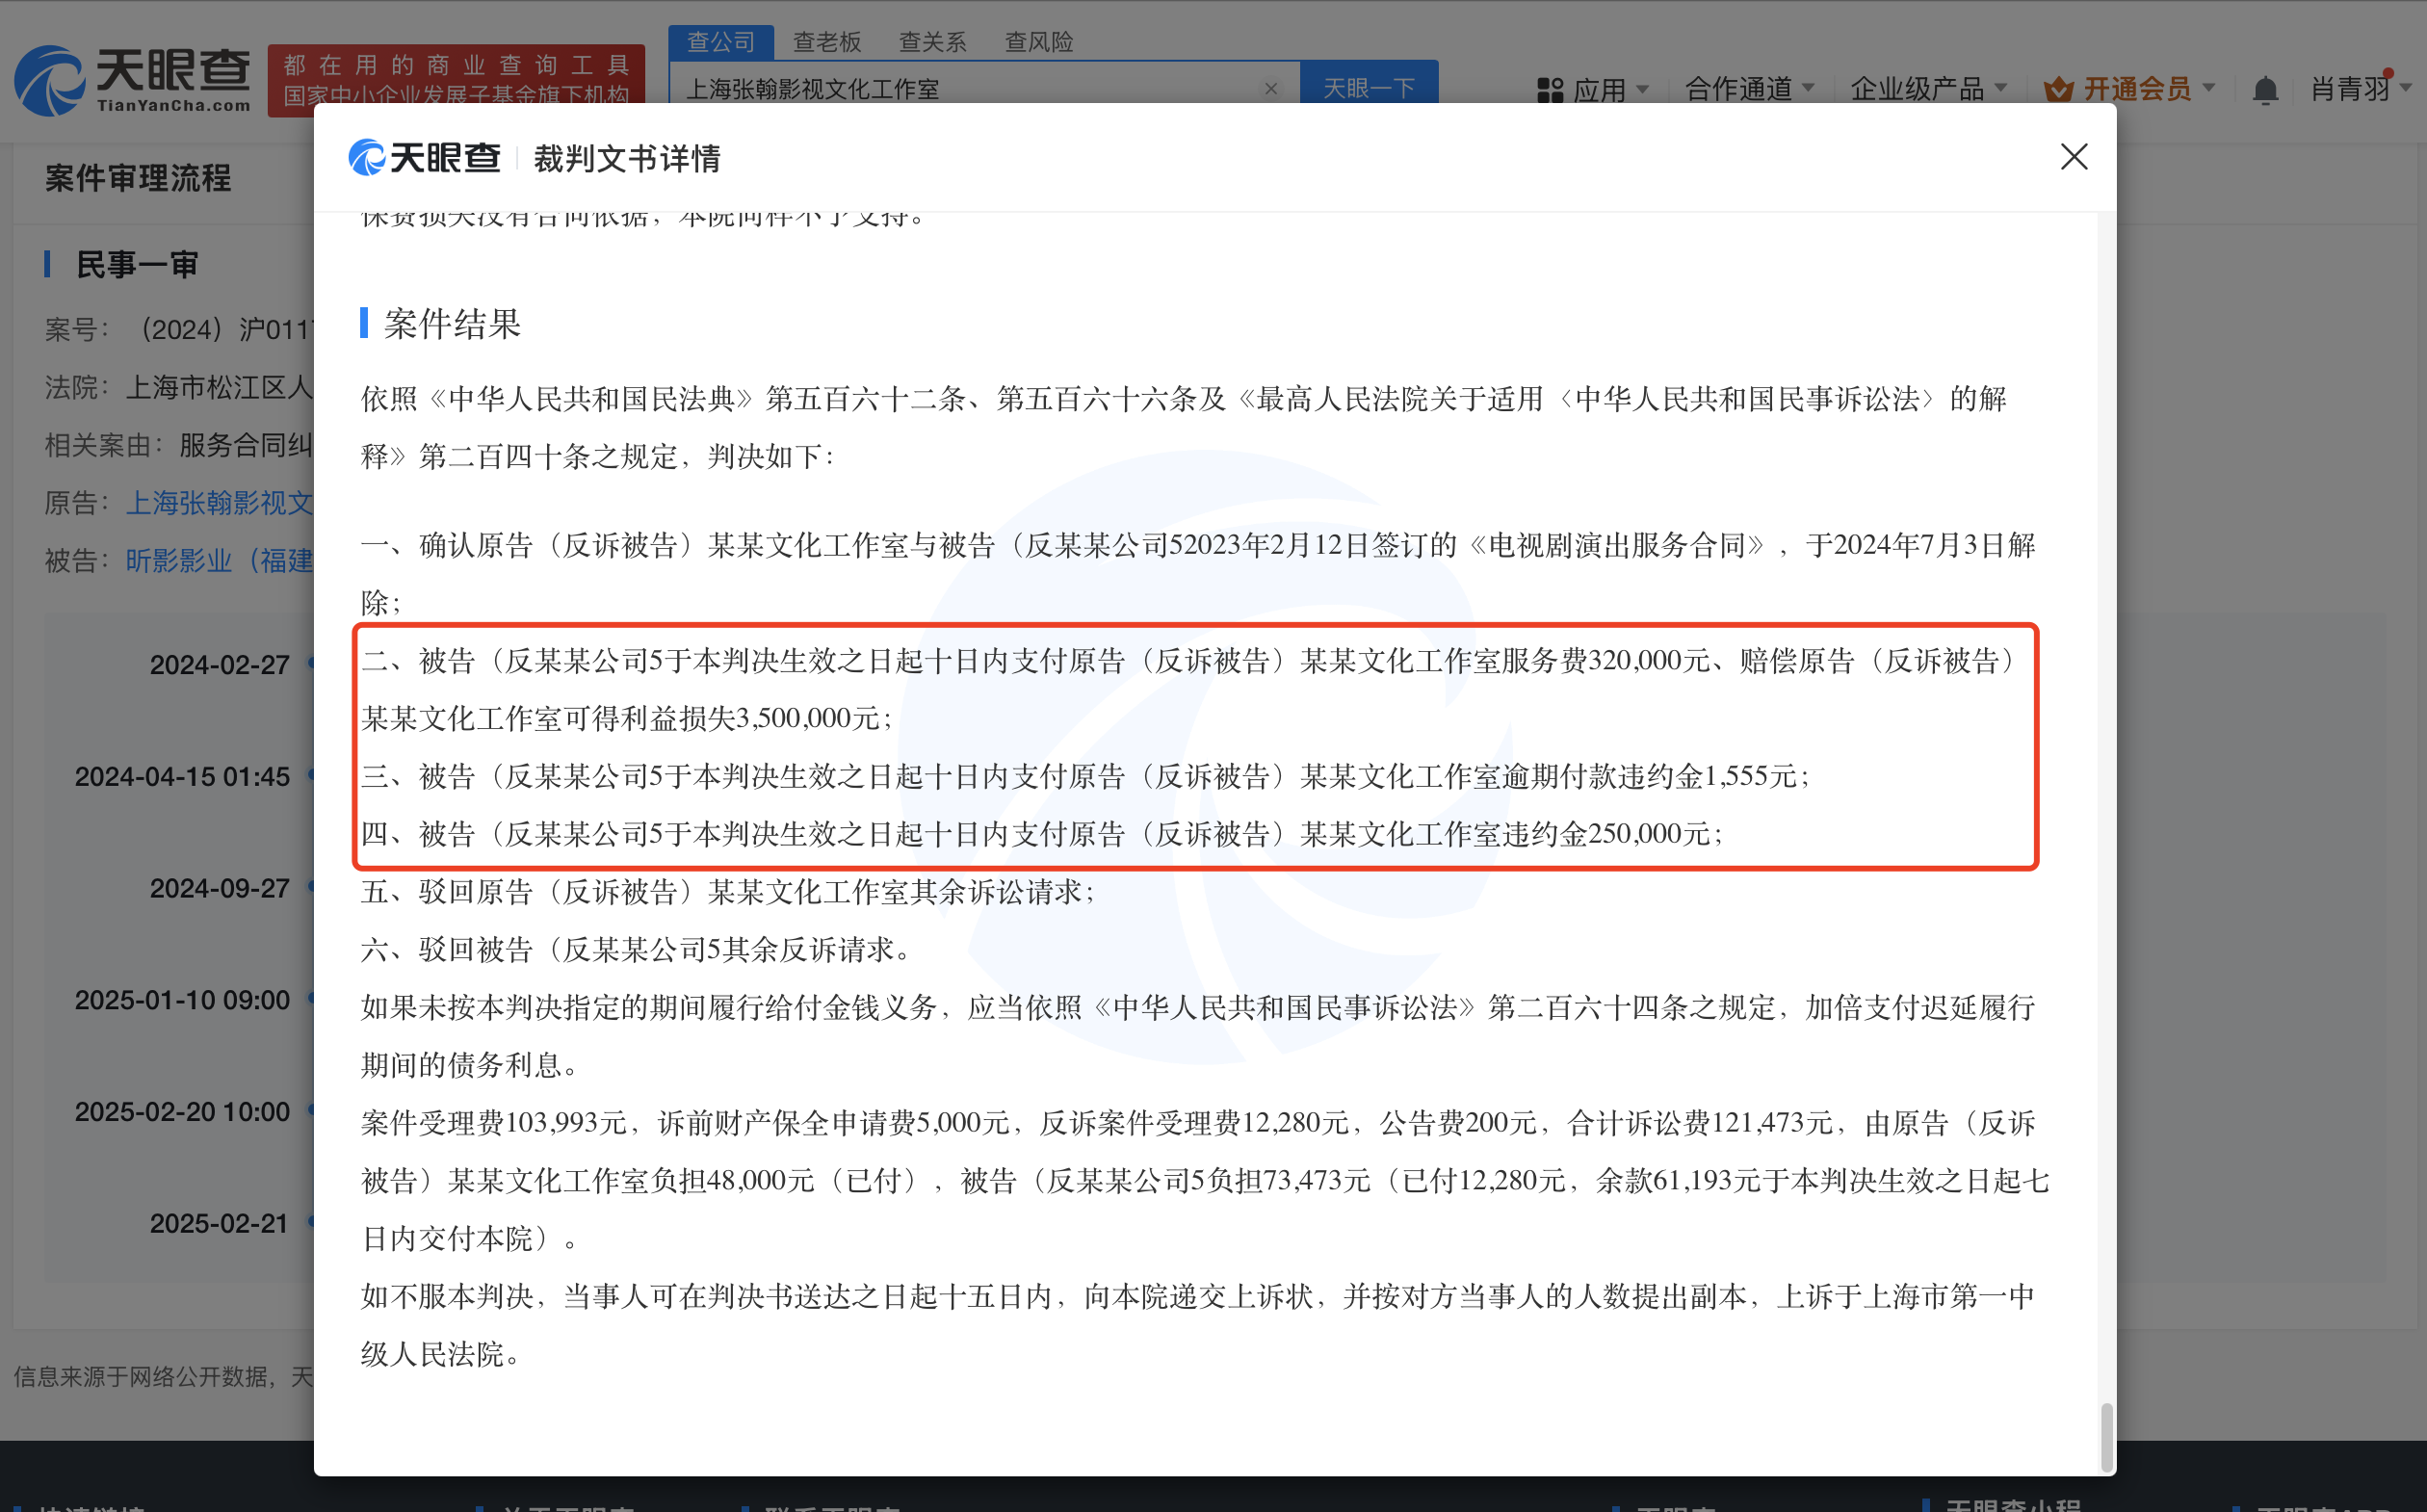Open the 开通会员 membership menu
The width and height of the screenshot is (2427, 1512).
(2148, 89)
